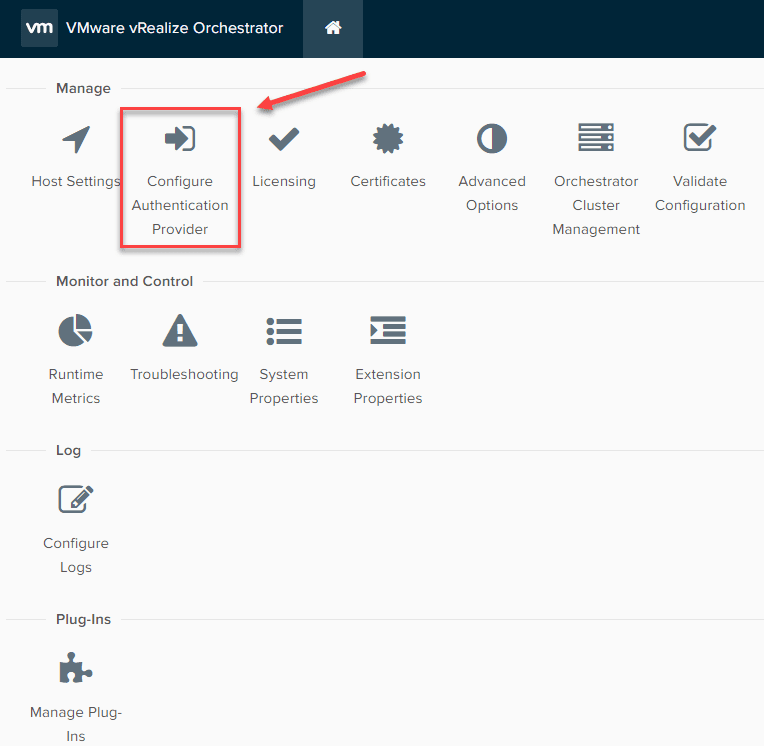Click the Manage Plug-Ins label
The width and height of the screenshot is (764, 746).
pos(76,724)
